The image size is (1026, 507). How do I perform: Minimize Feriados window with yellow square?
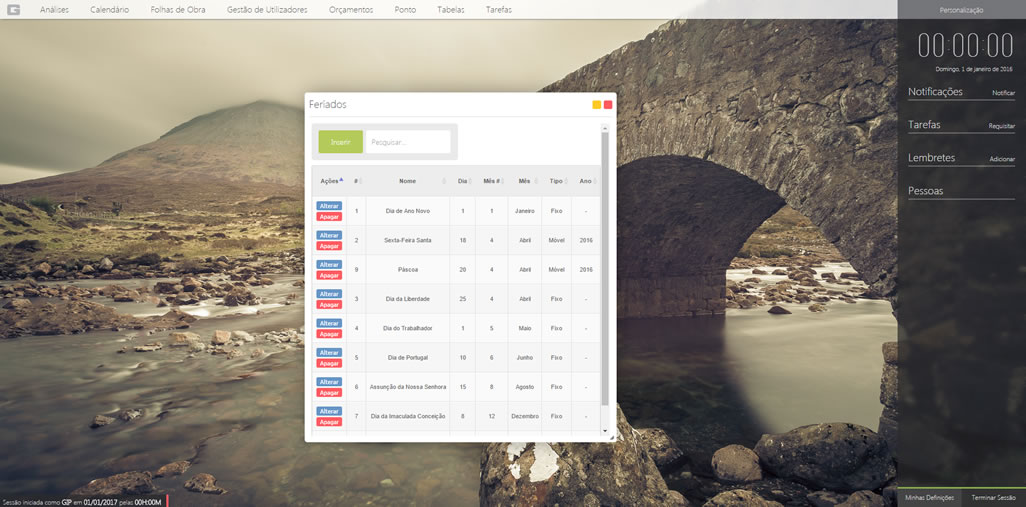tap(597, 105)
